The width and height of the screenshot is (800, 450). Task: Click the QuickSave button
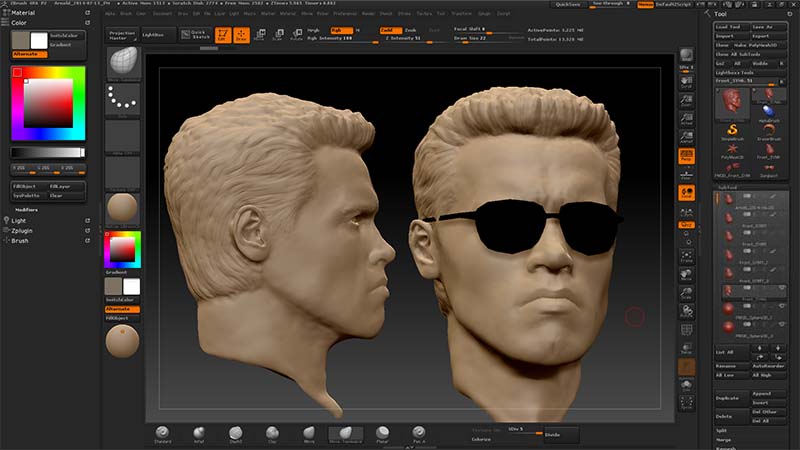568,4
